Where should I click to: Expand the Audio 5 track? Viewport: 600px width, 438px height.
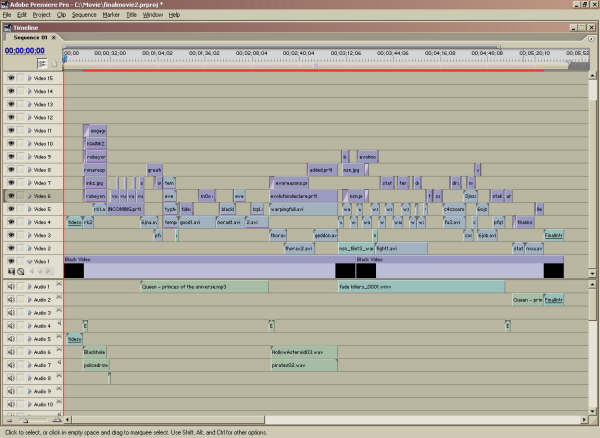click(x=29, y=339)
